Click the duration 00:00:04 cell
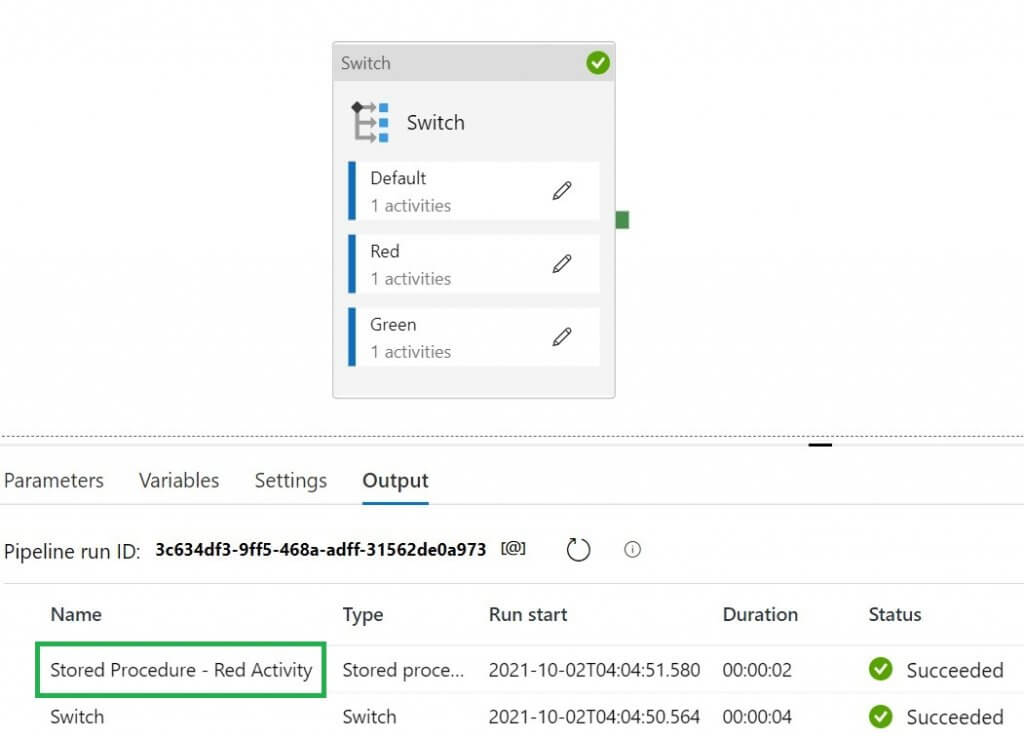Viewport: 1024px width, 738px height. click(x=757, y=717)
